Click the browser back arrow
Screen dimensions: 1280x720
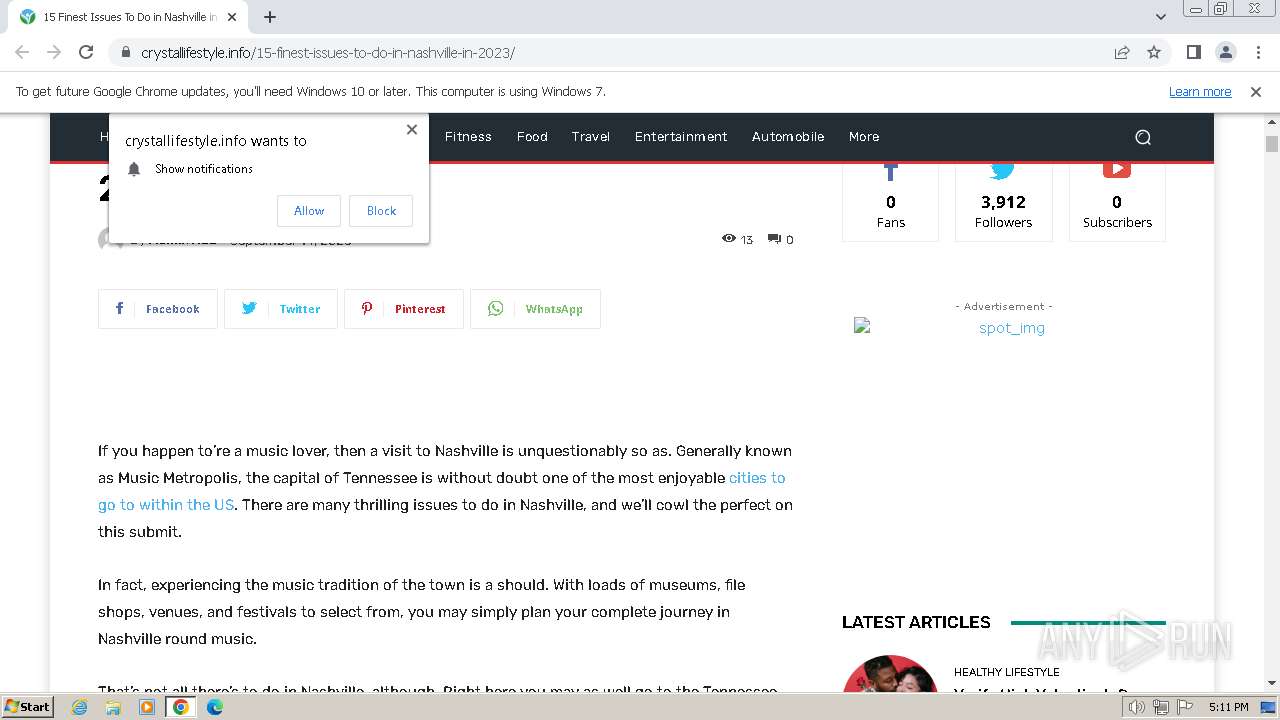22,52
